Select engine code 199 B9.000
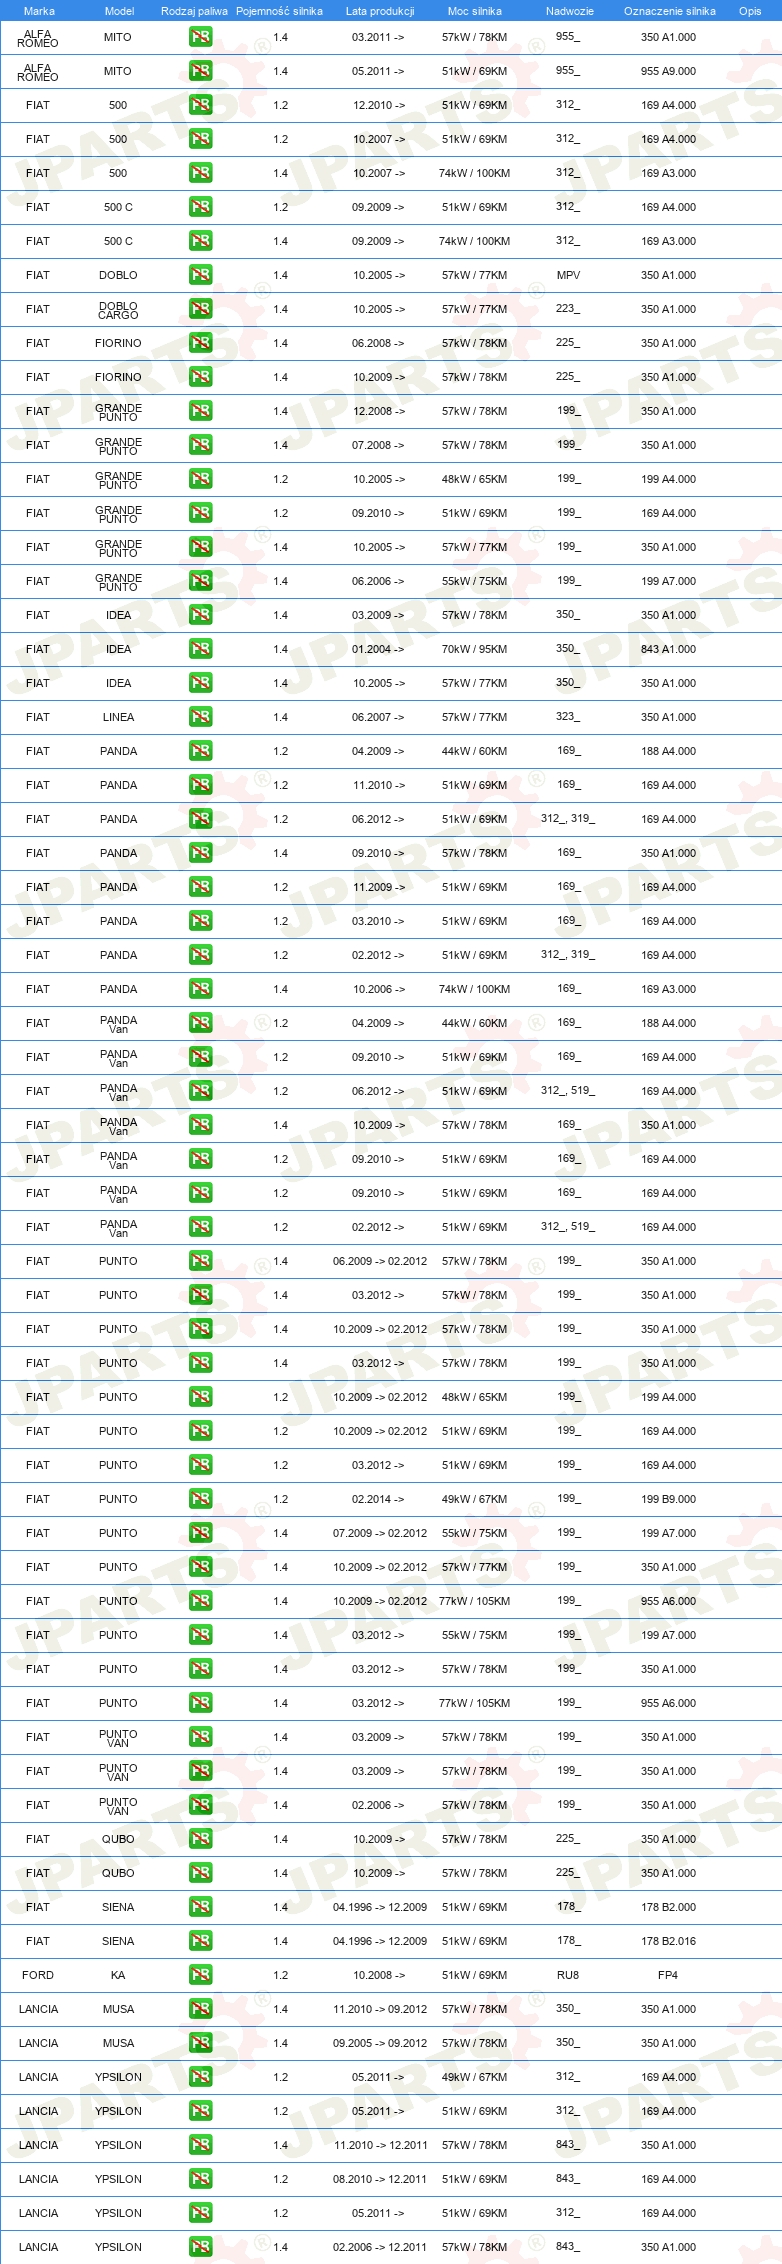This screenshot has width=782, height=2264. coord(668,1499)
